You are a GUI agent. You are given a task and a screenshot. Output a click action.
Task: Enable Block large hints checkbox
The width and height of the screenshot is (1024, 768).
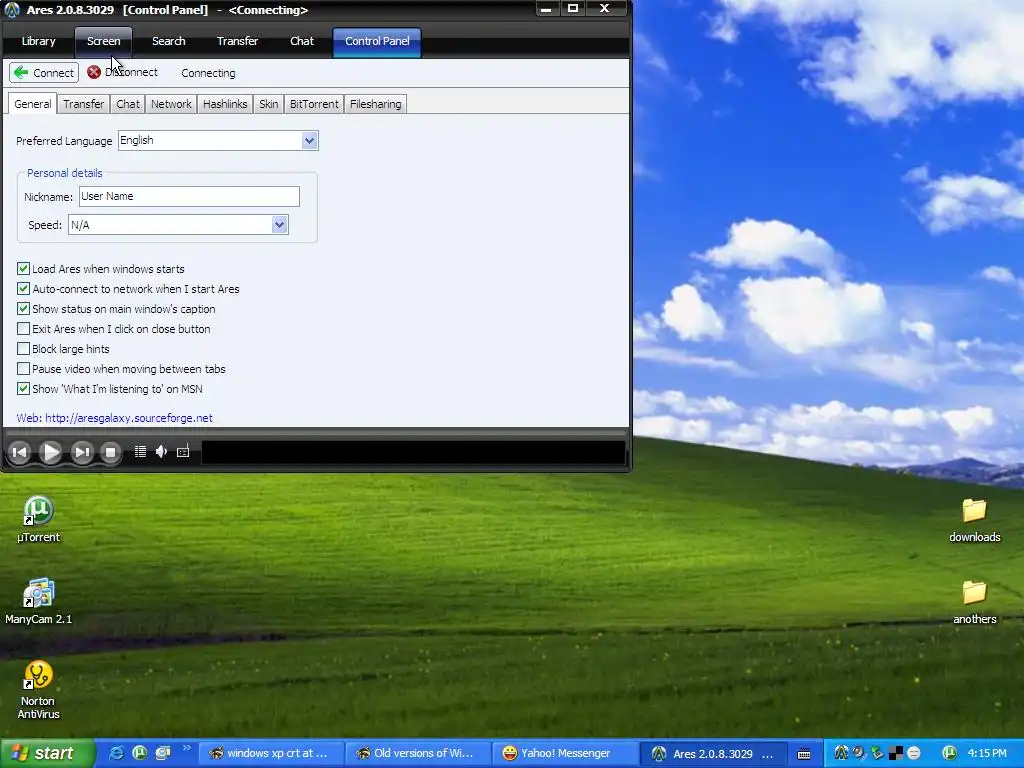[x=24, y=349]
